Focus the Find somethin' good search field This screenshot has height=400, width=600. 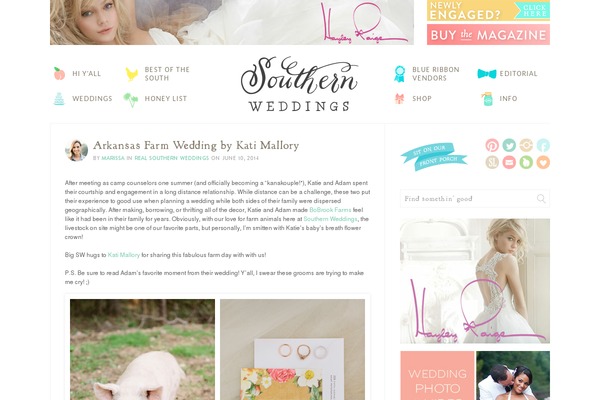click(x=475, y=199)
